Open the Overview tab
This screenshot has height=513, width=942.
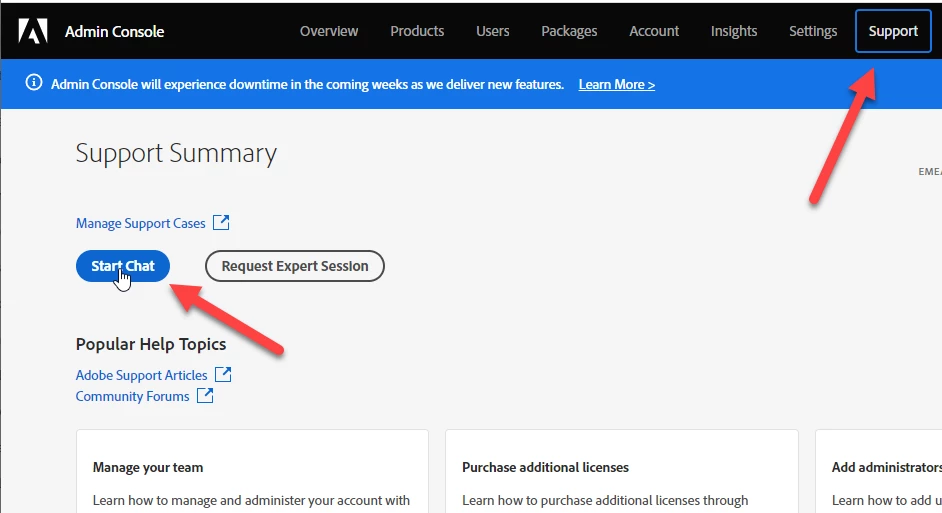click(x=329, y=31)
